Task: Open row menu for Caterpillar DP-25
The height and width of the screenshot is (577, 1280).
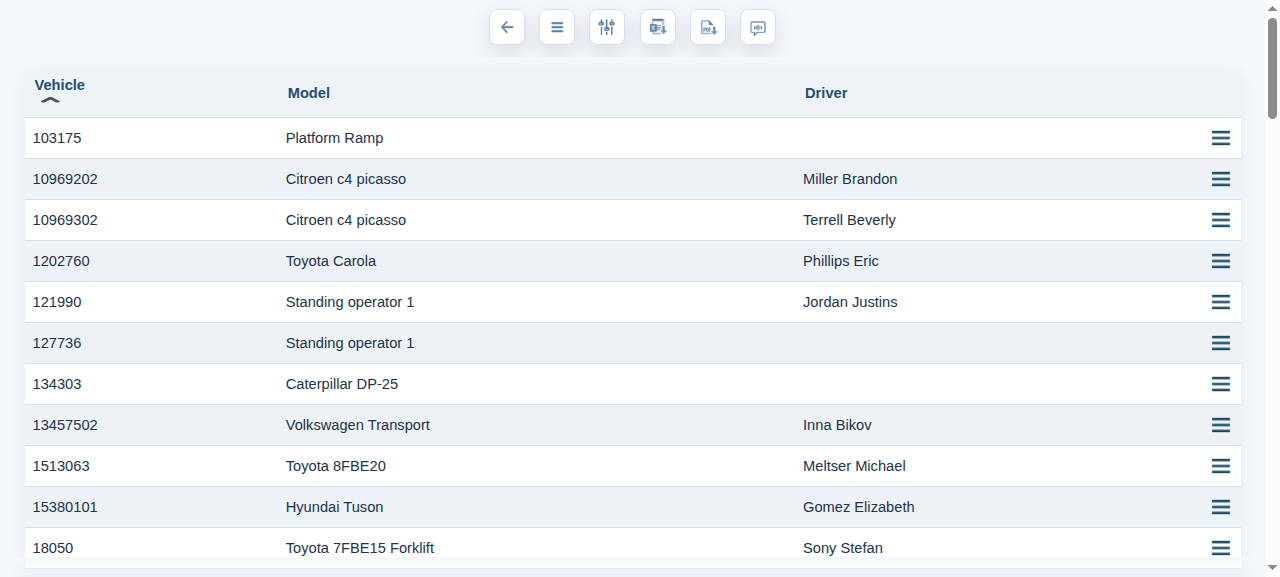Action: click(1221, 384)
